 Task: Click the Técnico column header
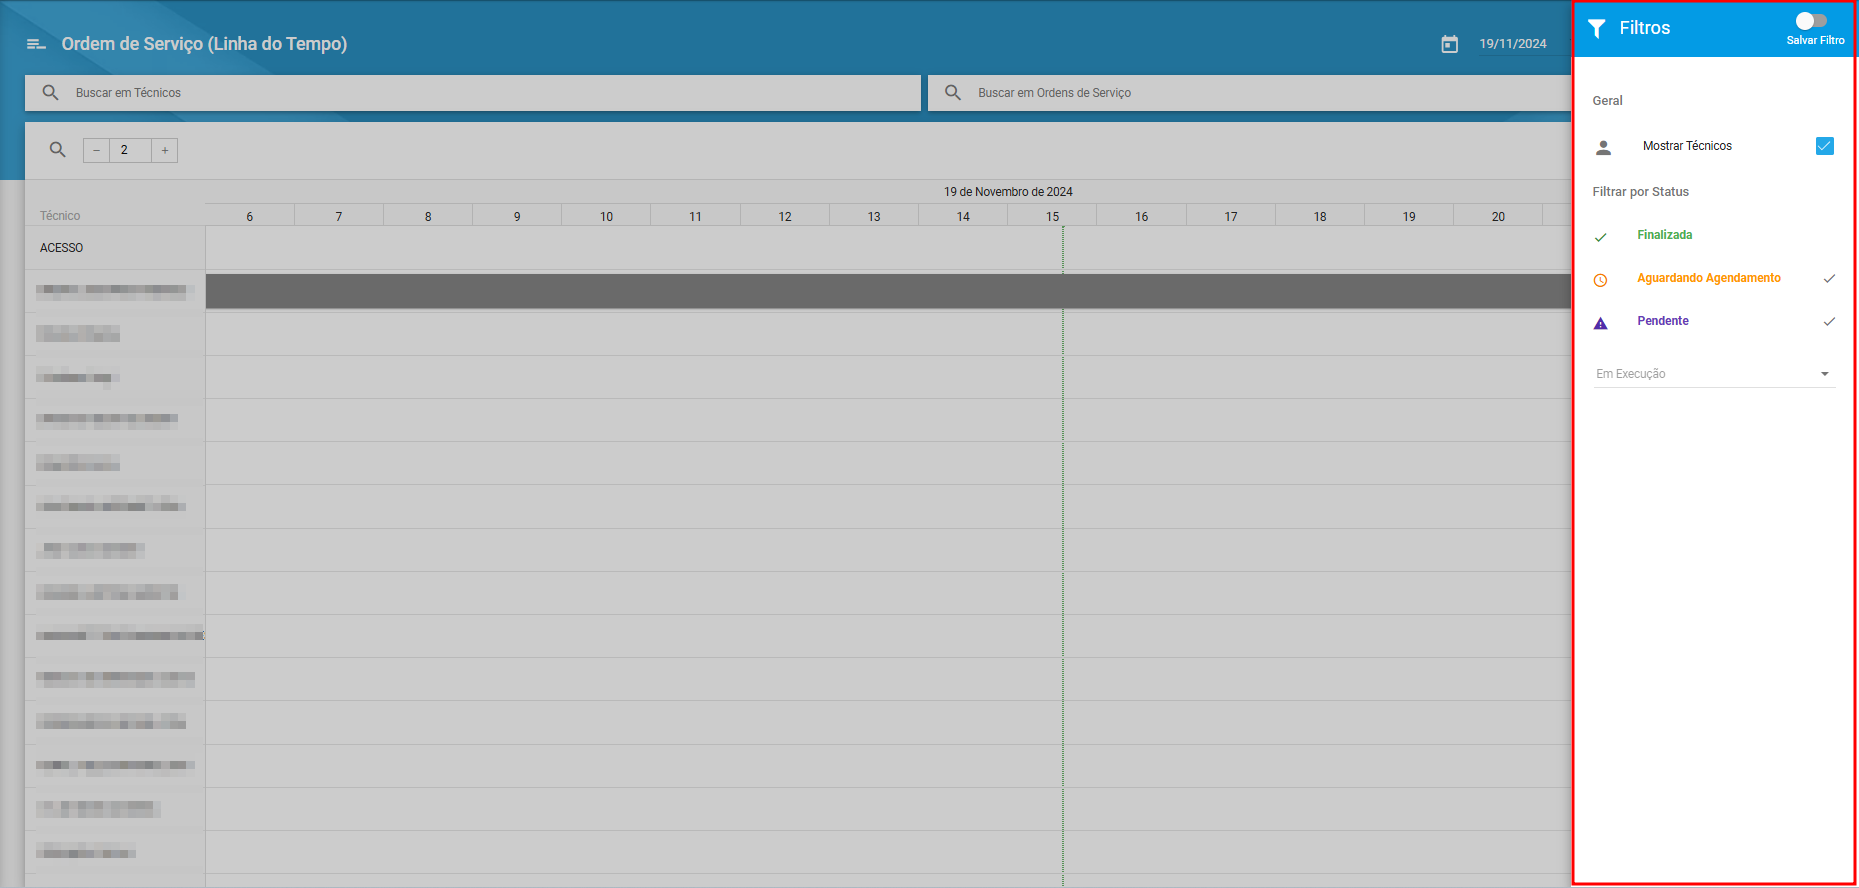point(60,216)
